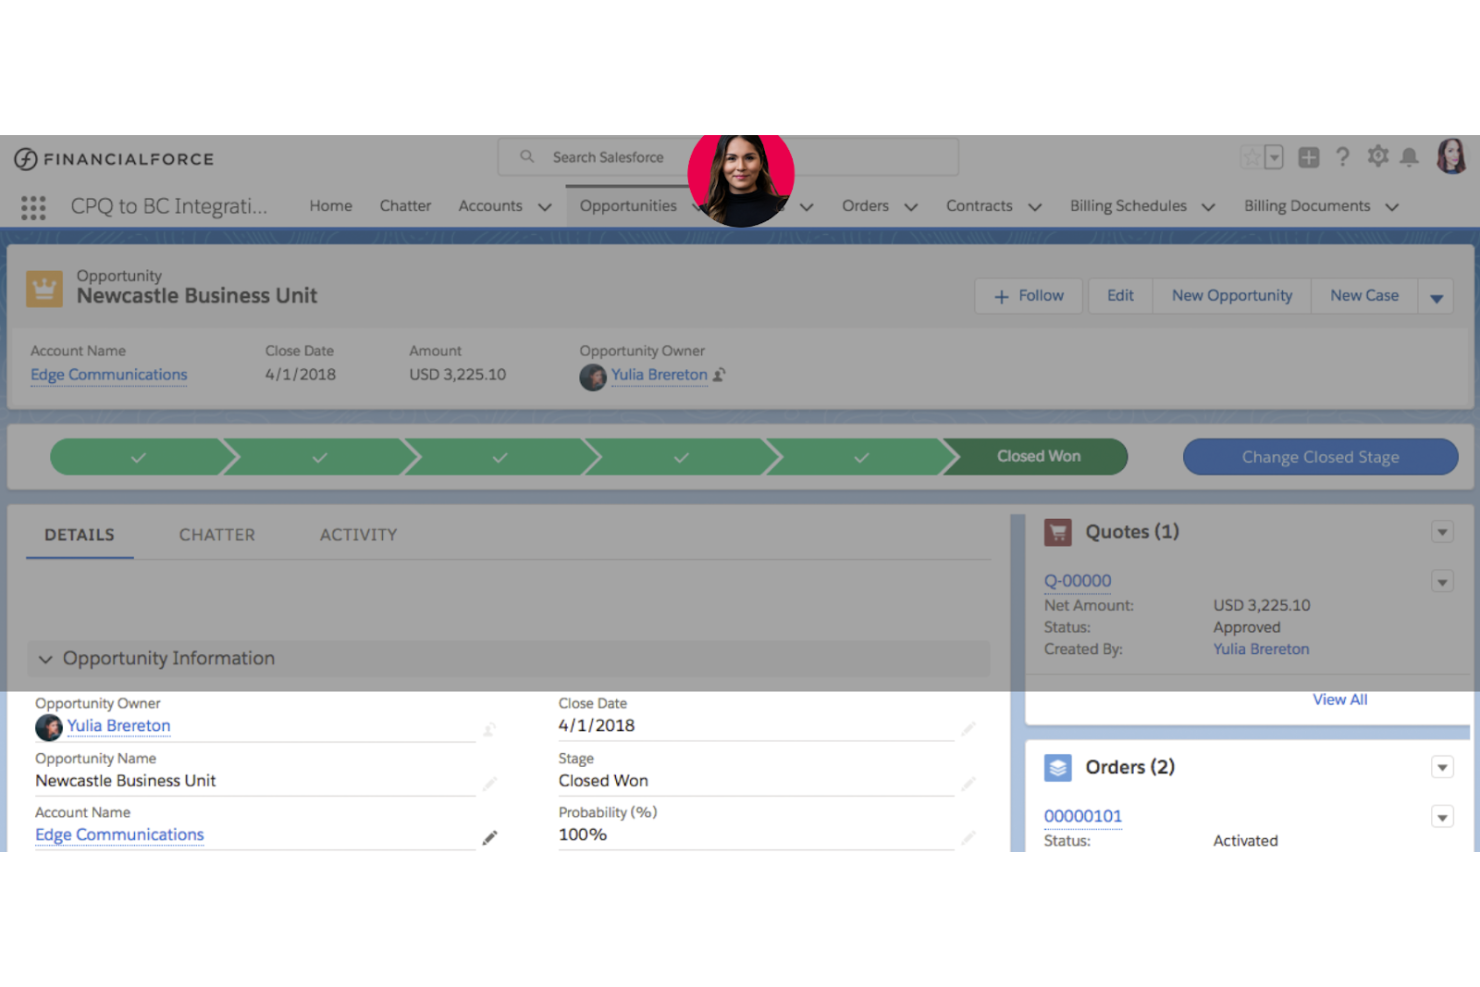Viewport: 1480px width, 987px height.
Task: Open the Accounts tab
Action: coord(490,206)
